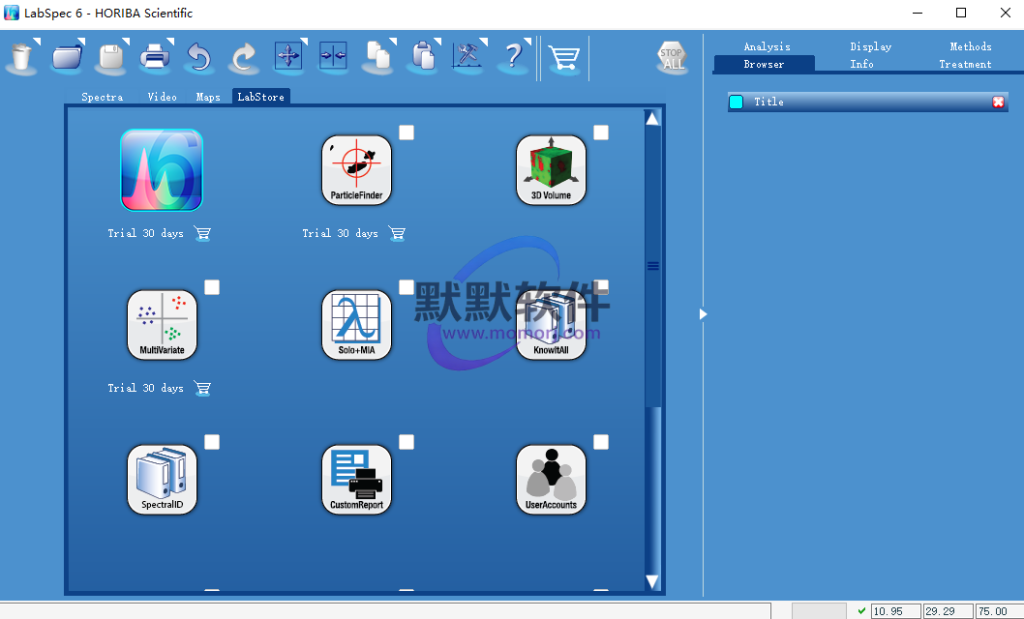Image resolution: width=1024 pixels, height=619 pixels.
Task: Open the SpectralID app
Action: (x=162, y=480)
